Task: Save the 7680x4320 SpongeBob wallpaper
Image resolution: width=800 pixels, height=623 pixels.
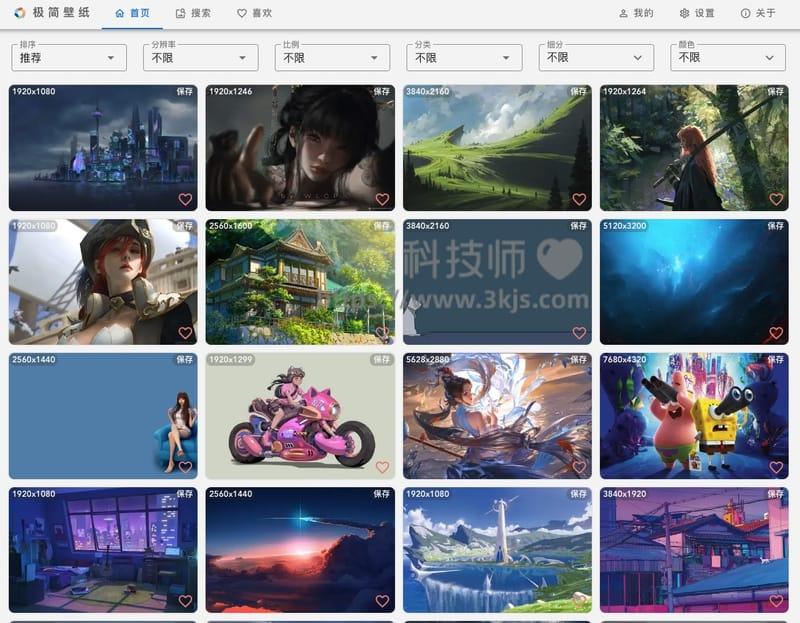Action: (x=776, y=359)
